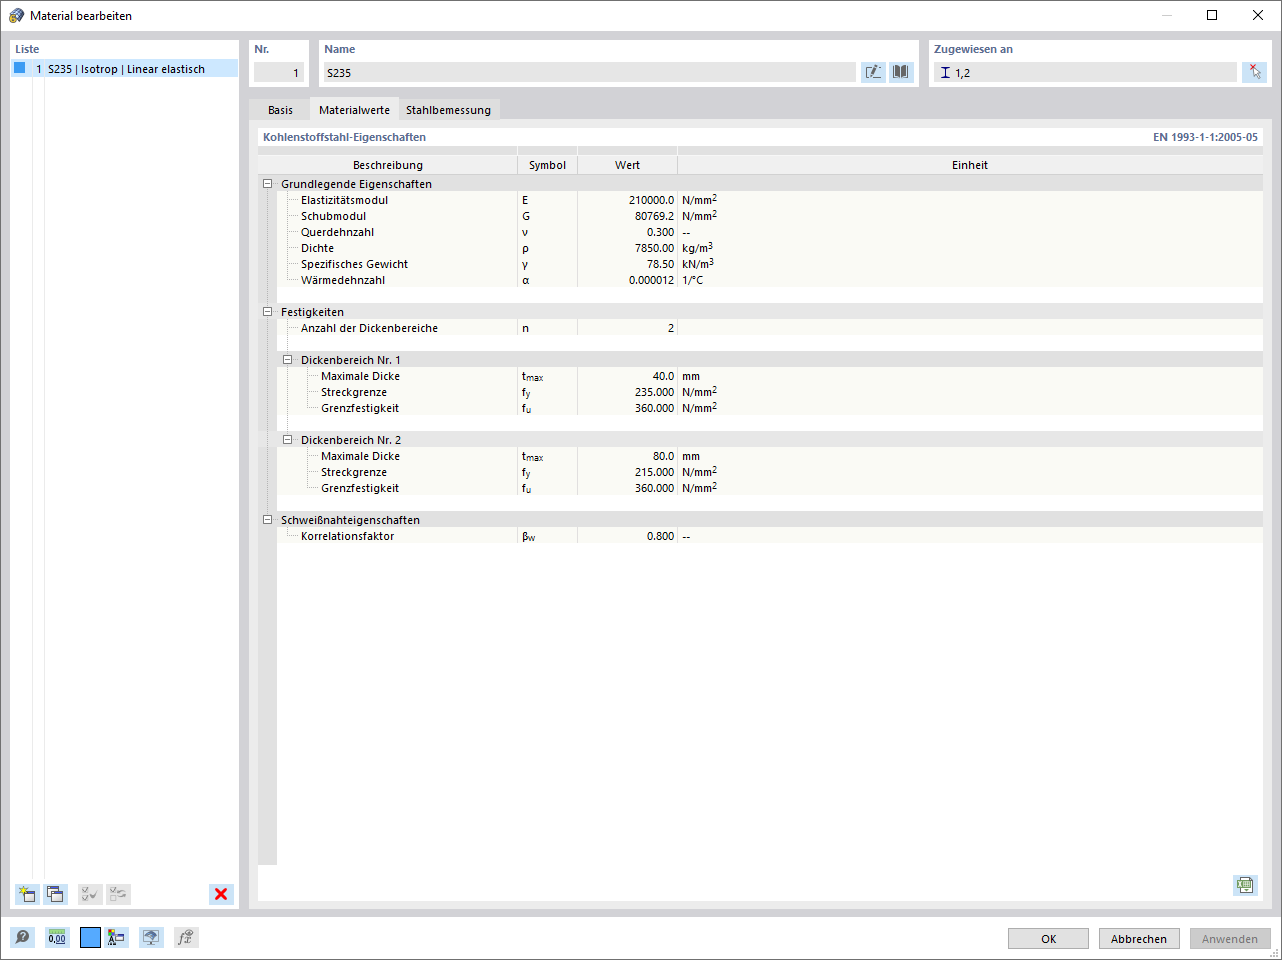
Task: Open the help icon at bottom left
Action: click(22, 938)
